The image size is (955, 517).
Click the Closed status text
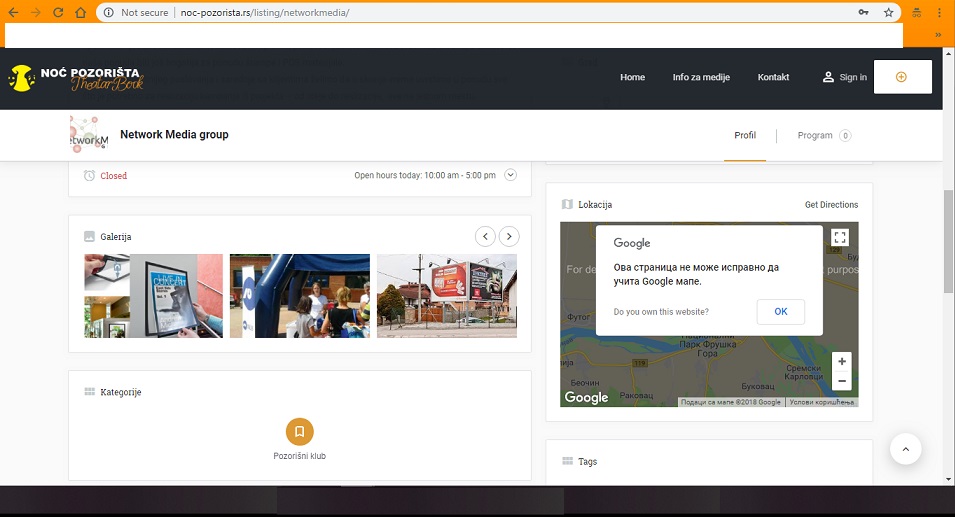[x=114, y=175]
